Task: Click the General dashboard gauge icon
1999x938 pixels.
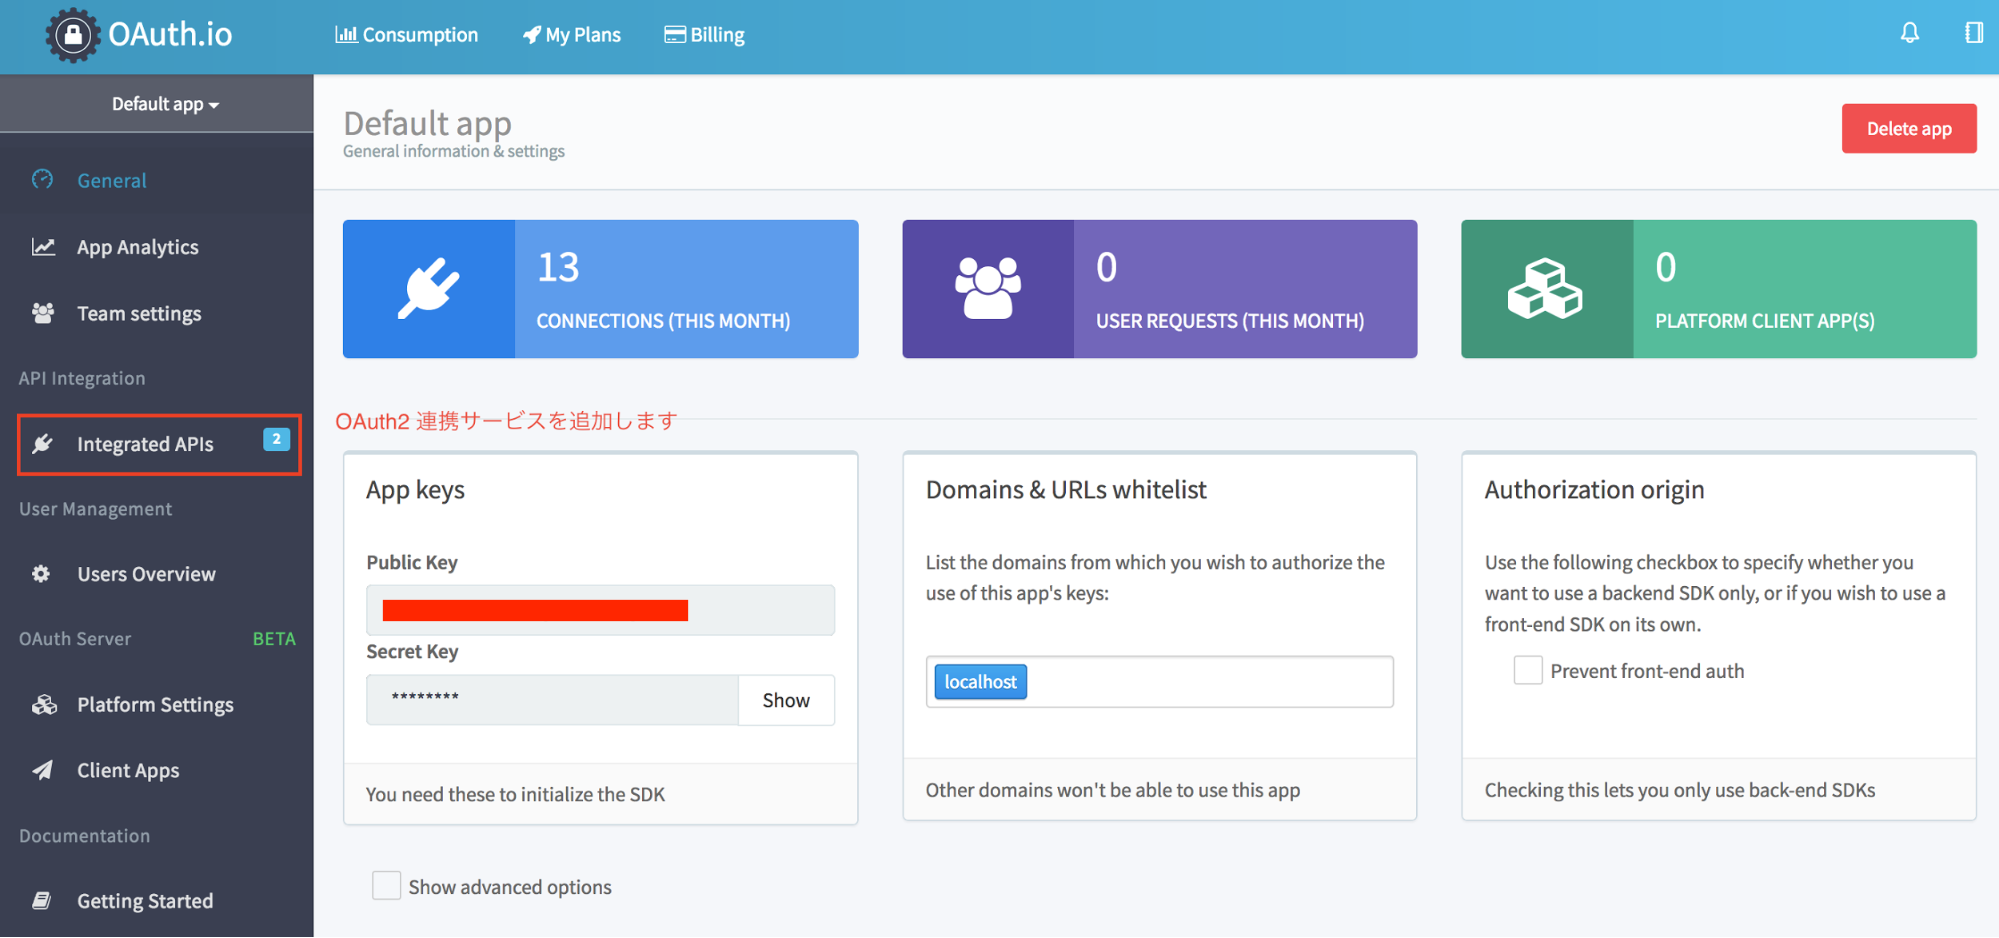Action: 42,180
